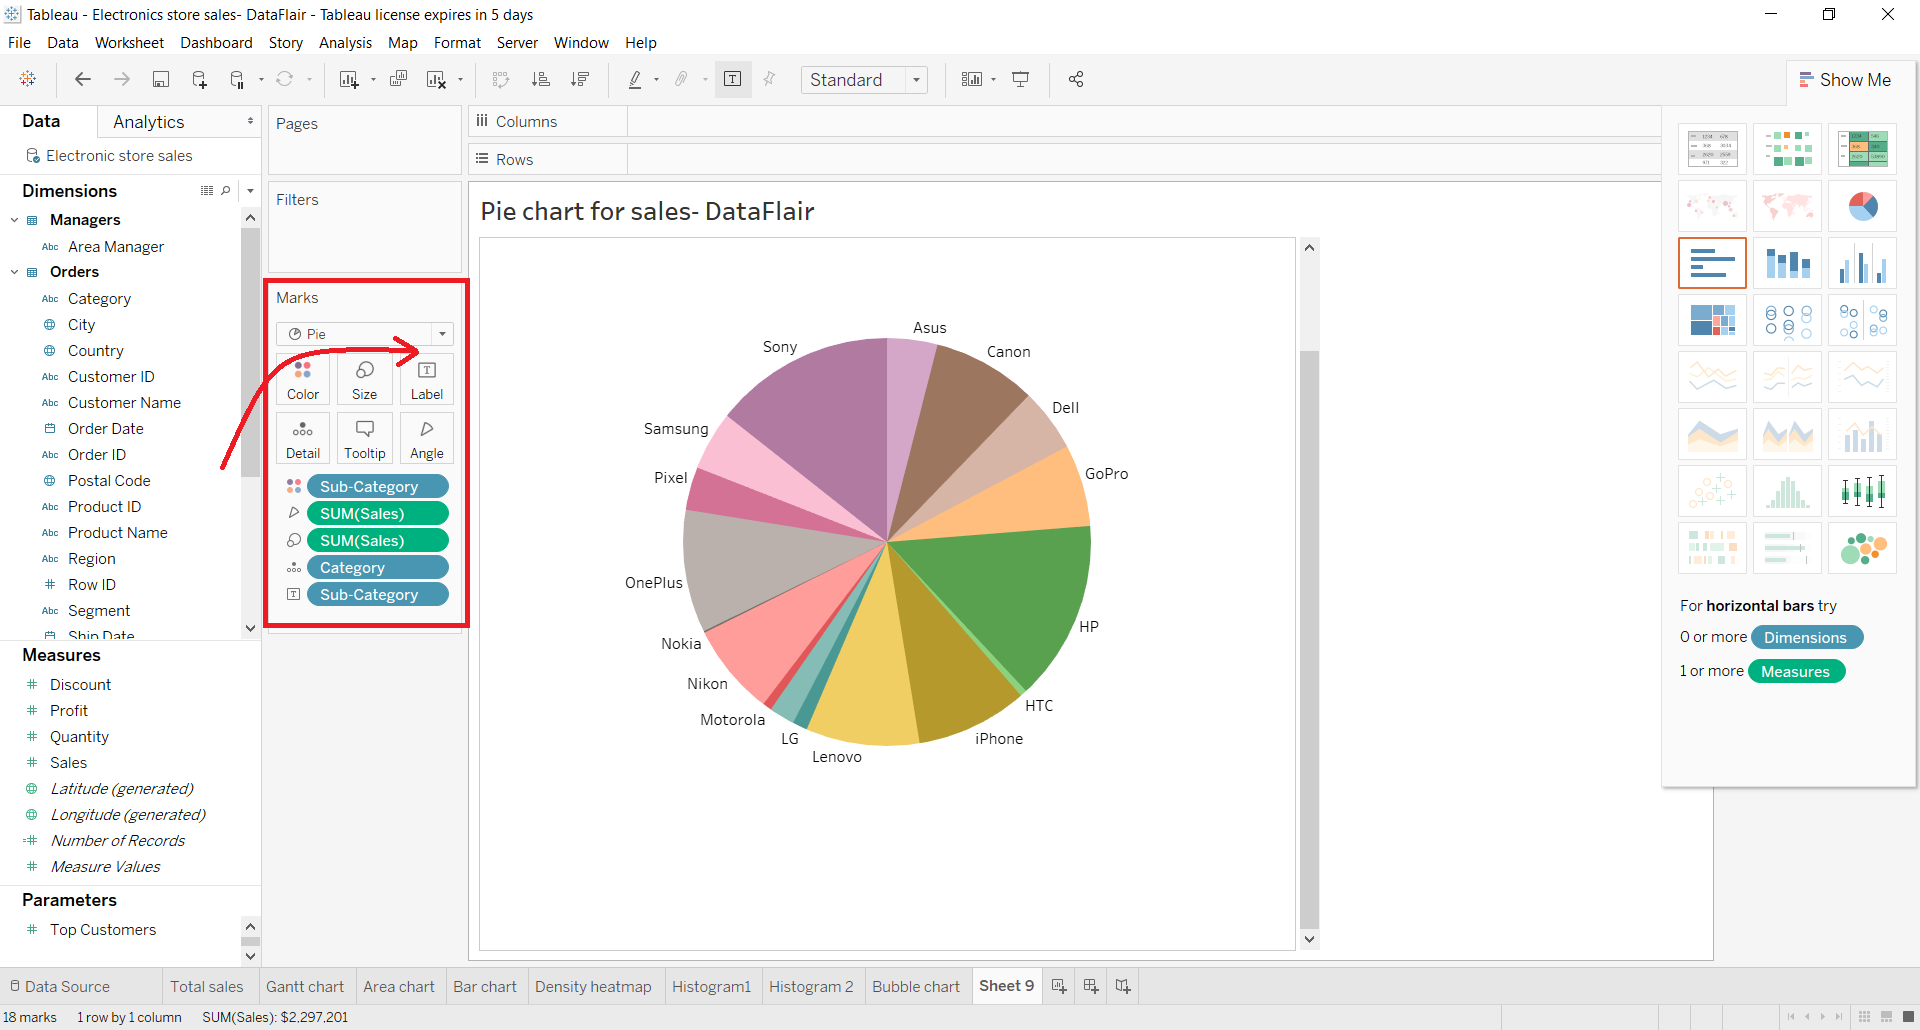Toggle Pause Auto Updates icon
This screenshot has width=1920, height=1030.
tap(237, 79)
